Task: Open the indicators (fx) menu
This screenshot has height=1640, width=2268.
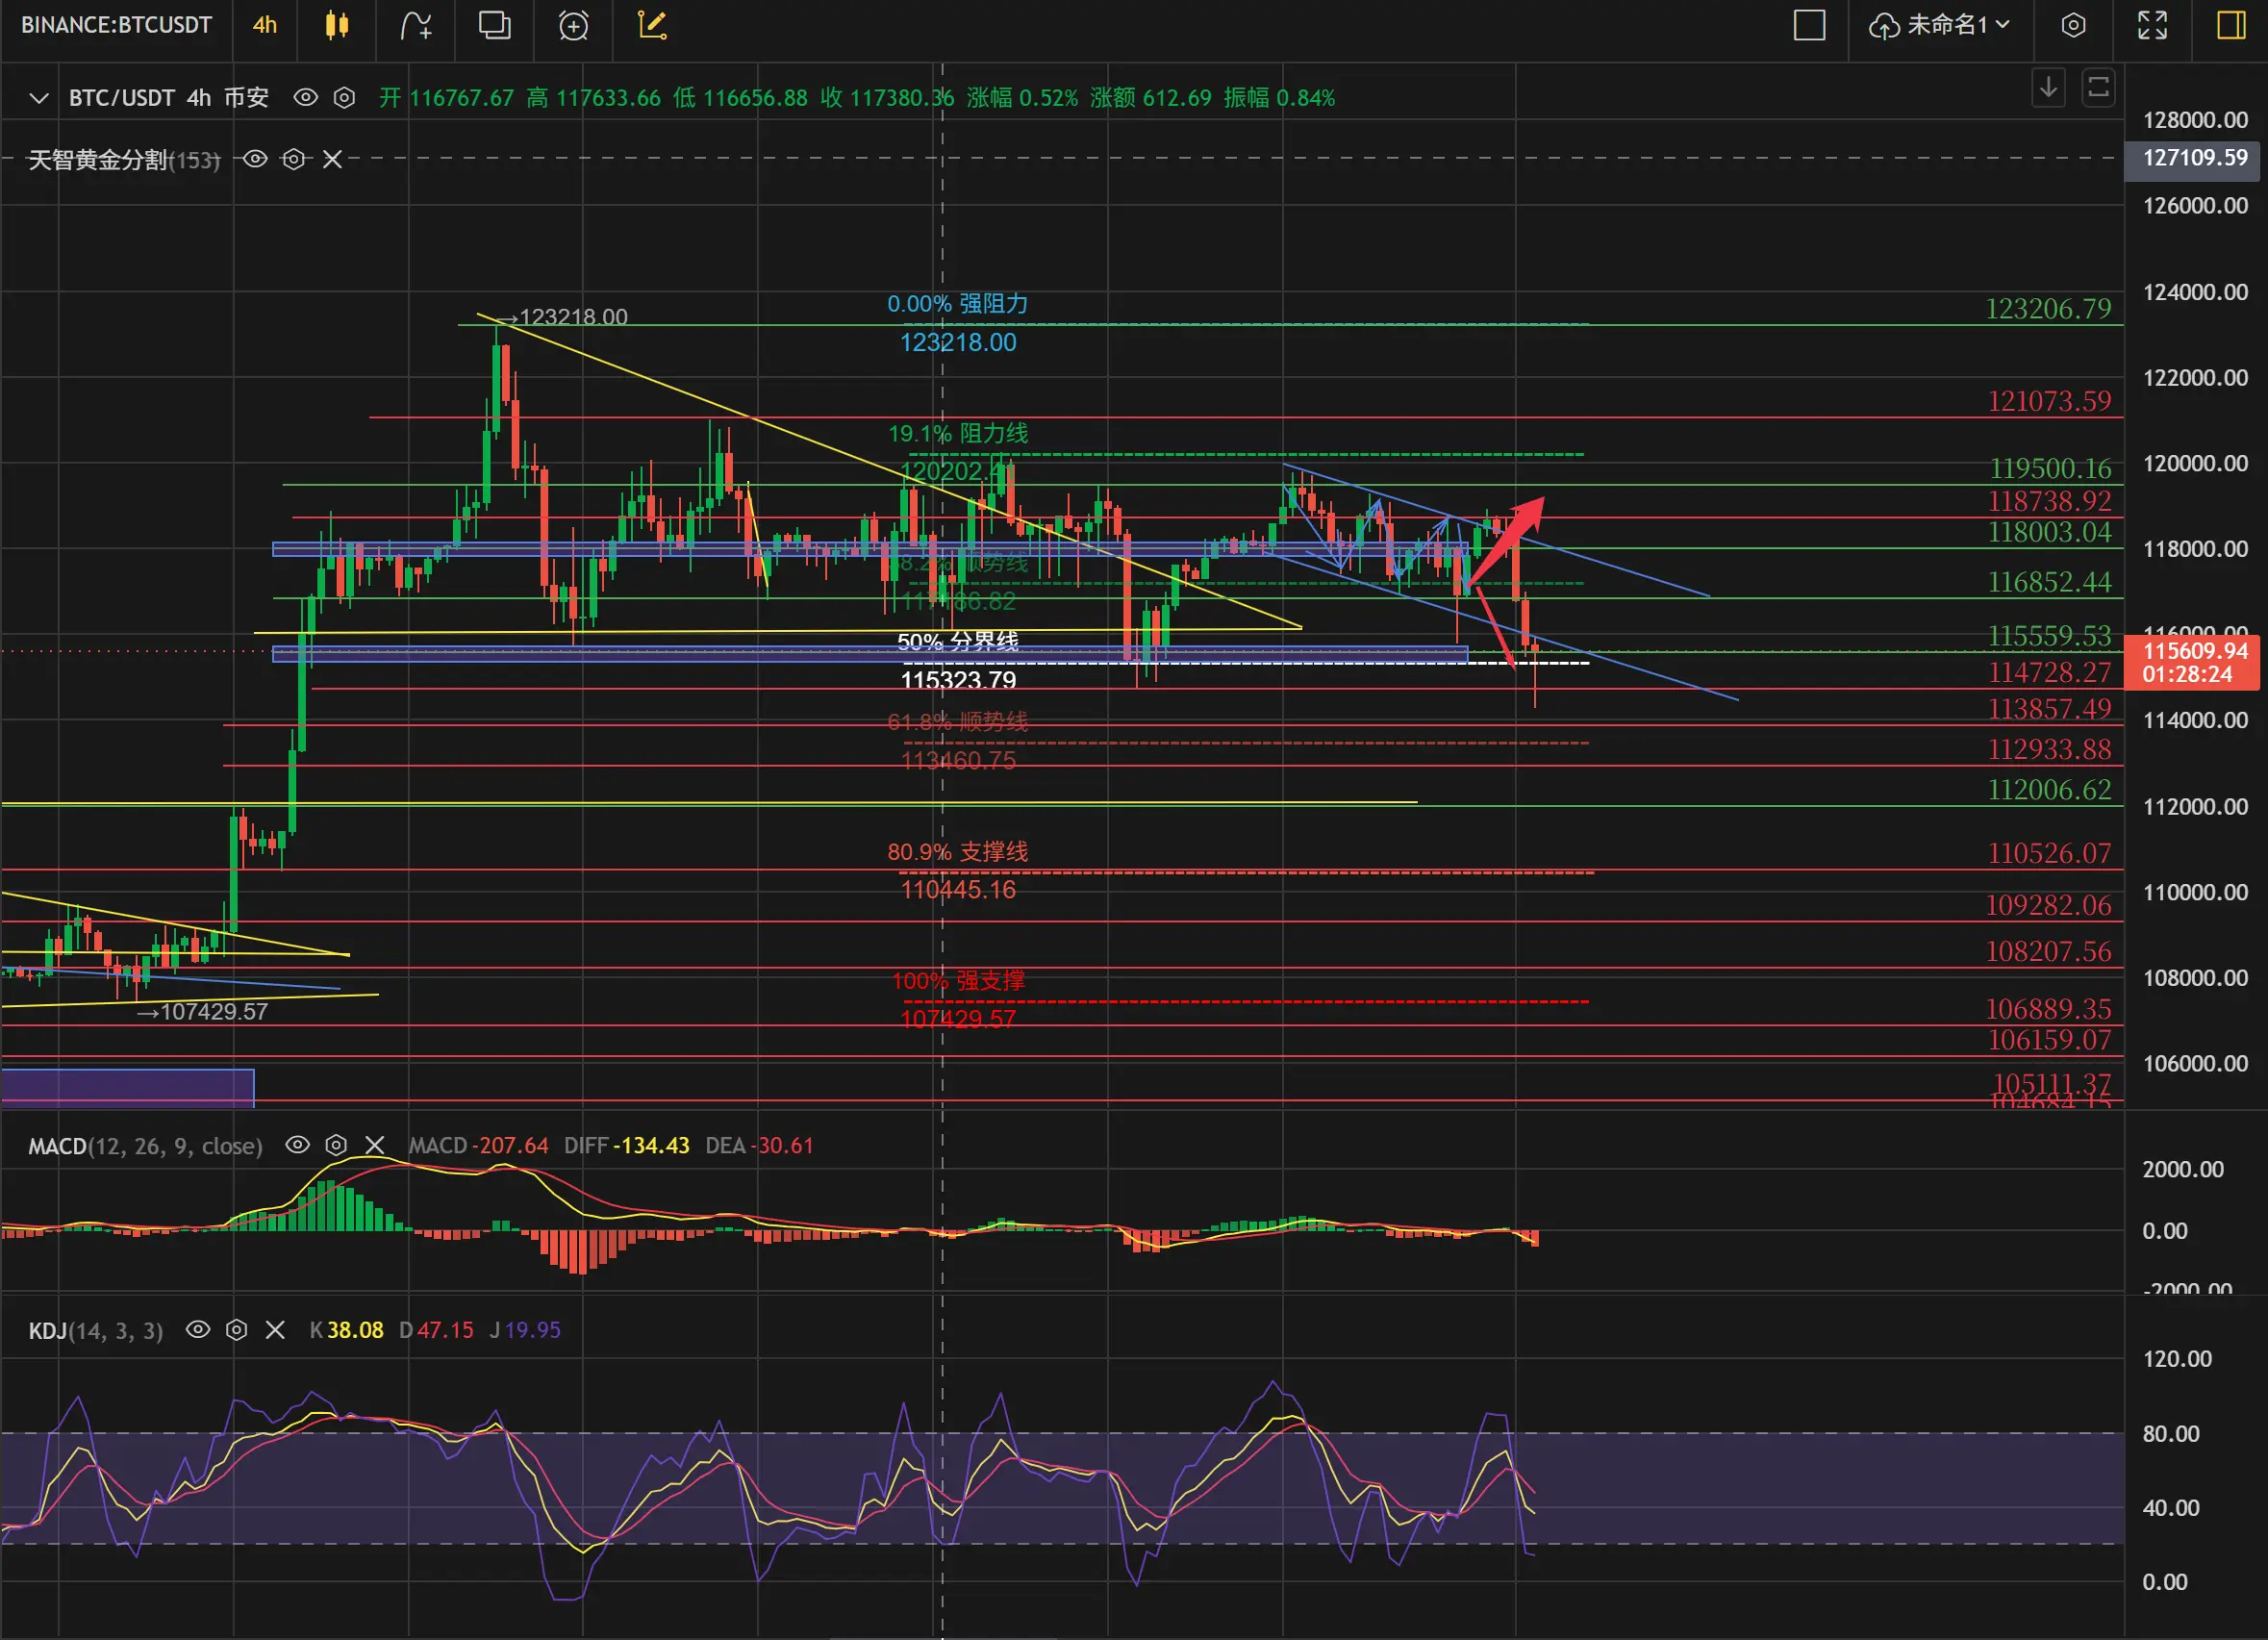Action: point(416,25)
